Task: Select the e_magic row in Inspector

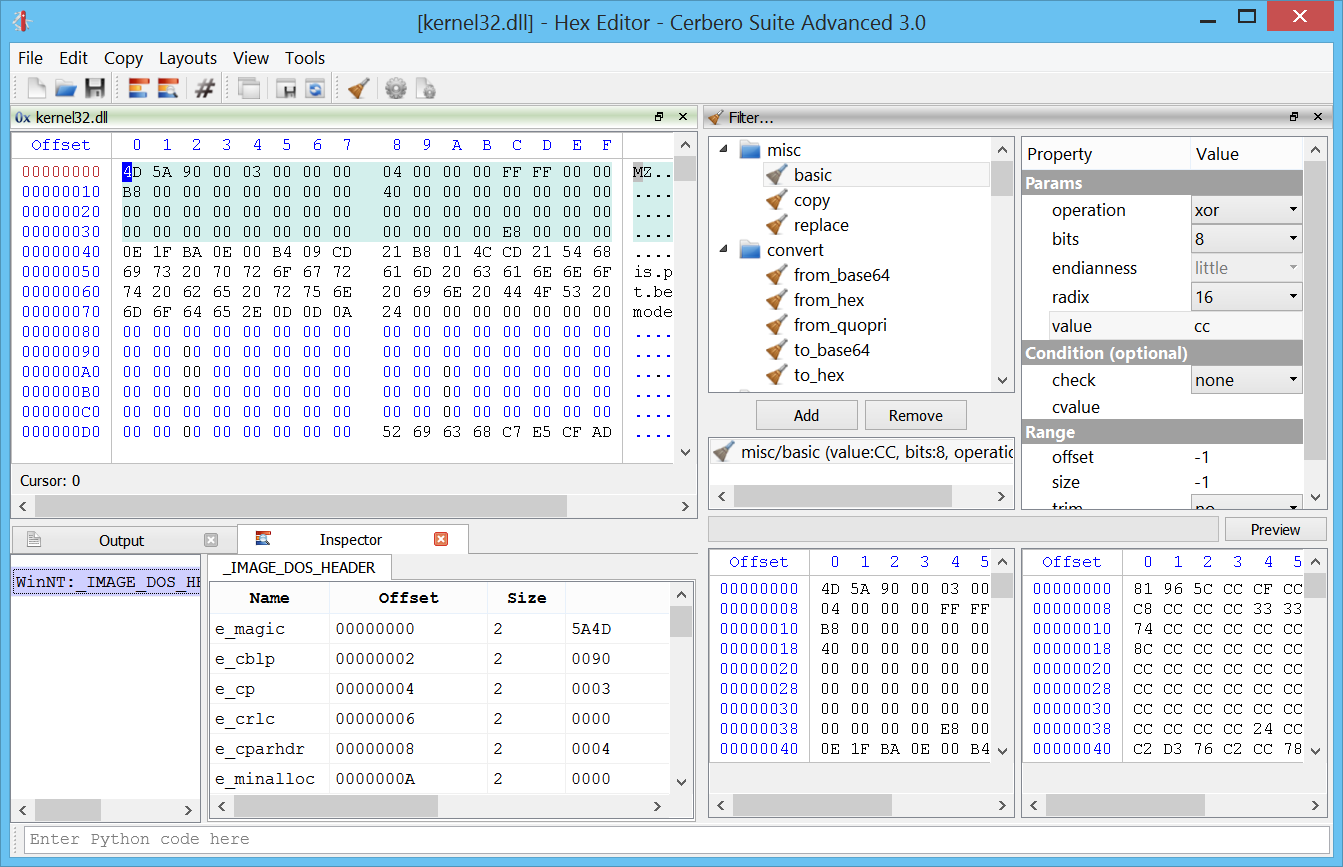Action: [440, 629]
